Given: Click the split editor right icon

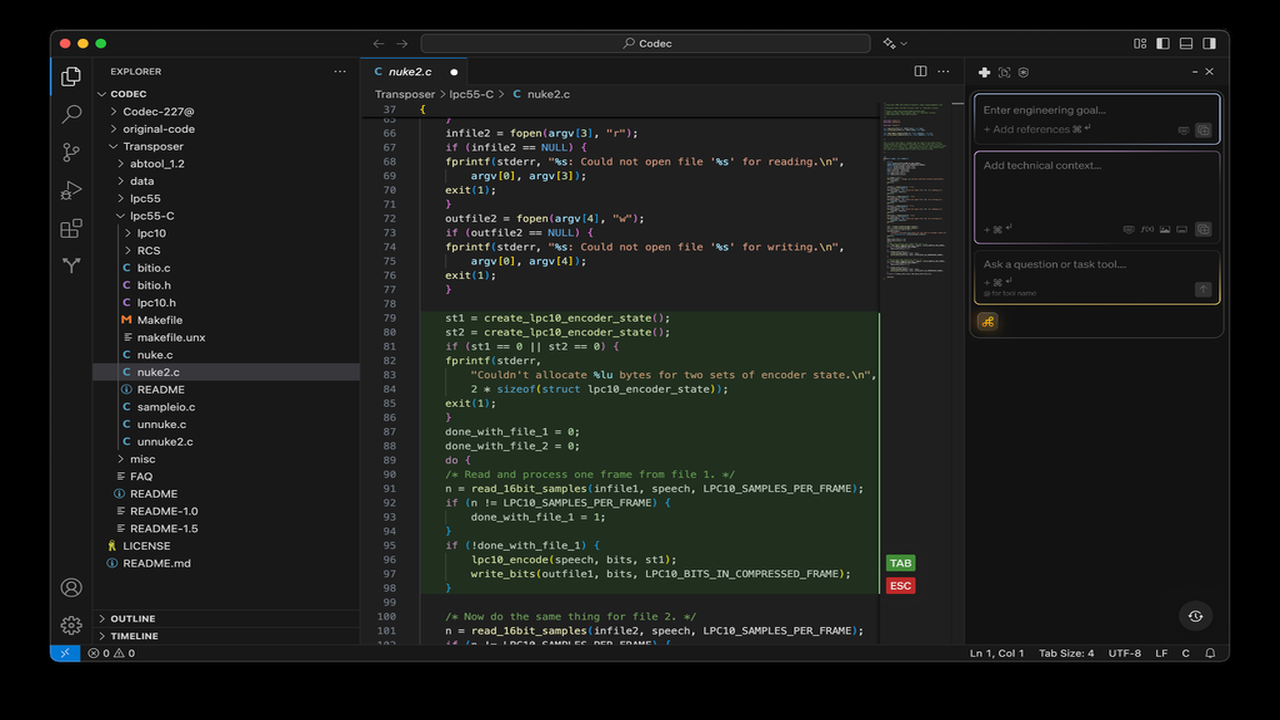Looking at the screenshot, I should click(x=920, y=71).
